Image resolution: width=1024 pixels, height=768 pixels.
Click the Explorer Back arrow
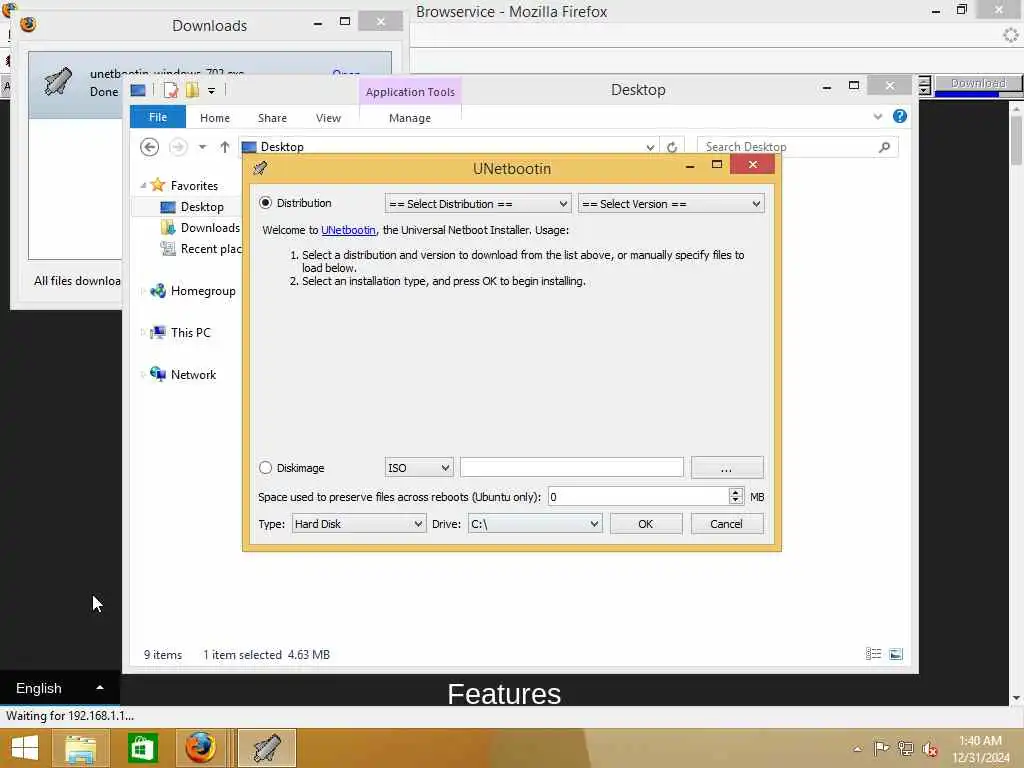click(x=150, y=147)
